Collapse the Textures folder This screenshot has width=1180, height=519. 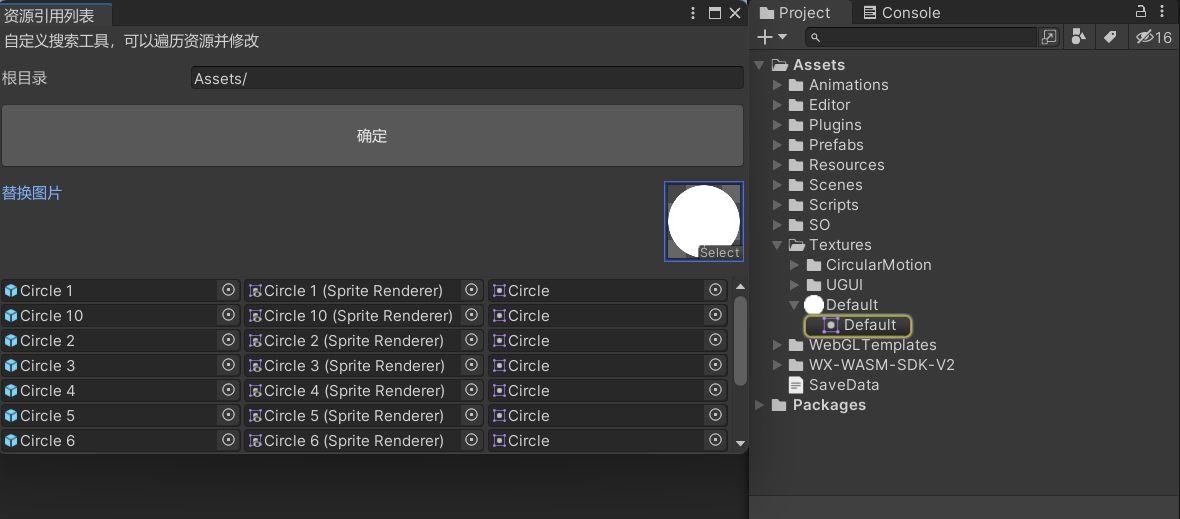pyautogui.click(x=777, y=245)
